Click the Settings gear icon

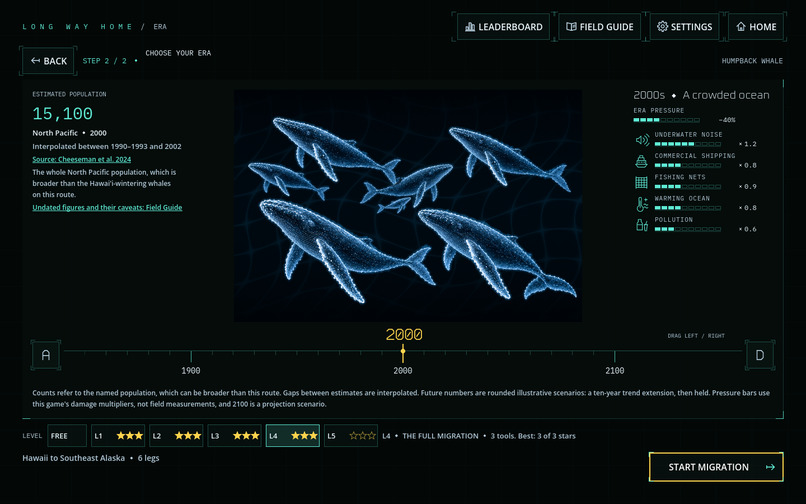click(663, 27)
